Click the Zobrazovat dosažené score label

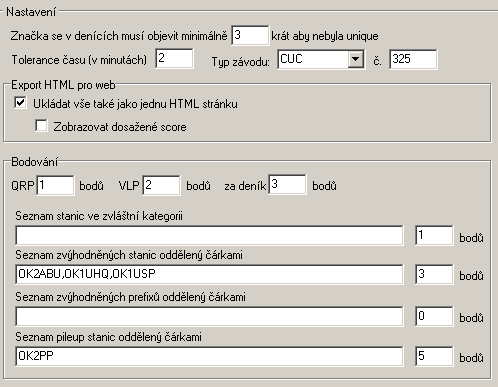click(120, 127)
